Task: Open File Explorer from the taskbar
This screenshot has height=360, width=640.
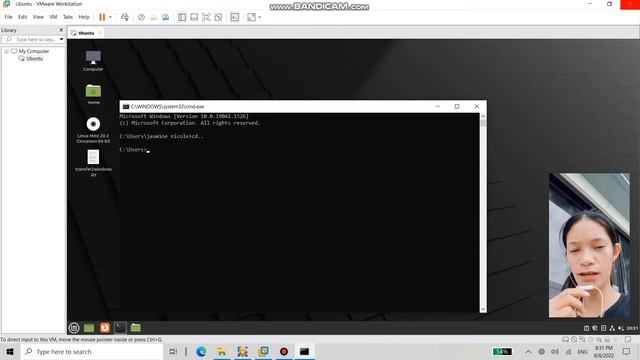Action: pos(222,351)
